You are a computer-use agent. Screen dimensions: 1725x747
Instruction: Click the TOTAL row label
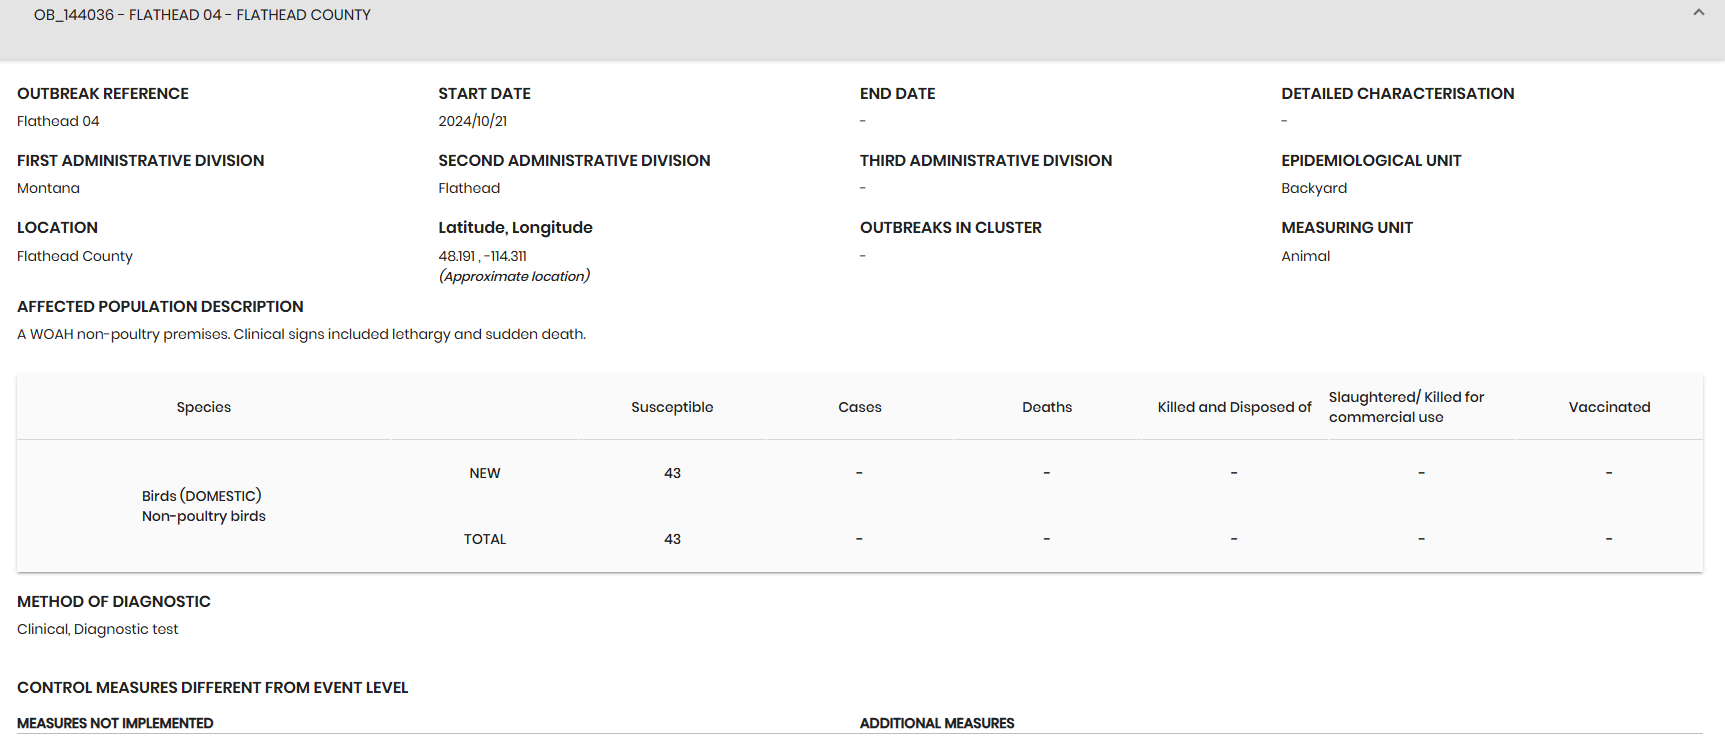click(484, 539)
